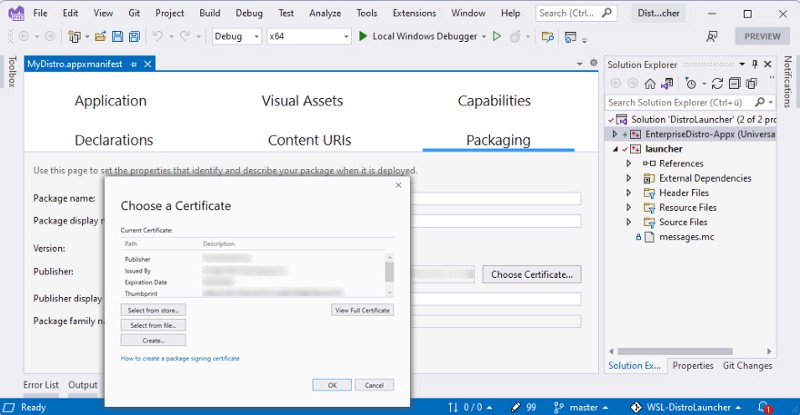
Task: Open the Solution Explorer window options dropdown
Action: (742, 64)
